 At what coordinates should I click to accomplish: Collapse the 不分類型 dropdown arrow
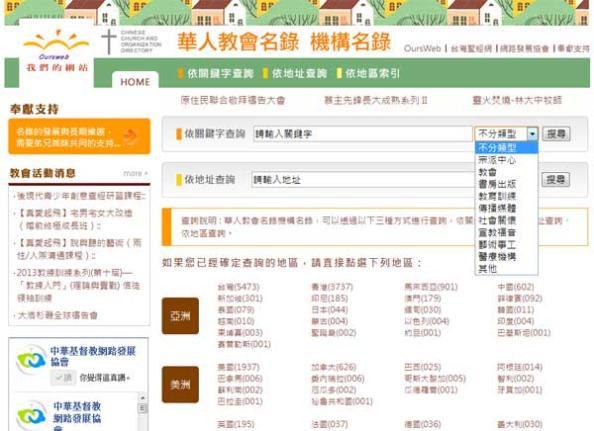point(533,134)
